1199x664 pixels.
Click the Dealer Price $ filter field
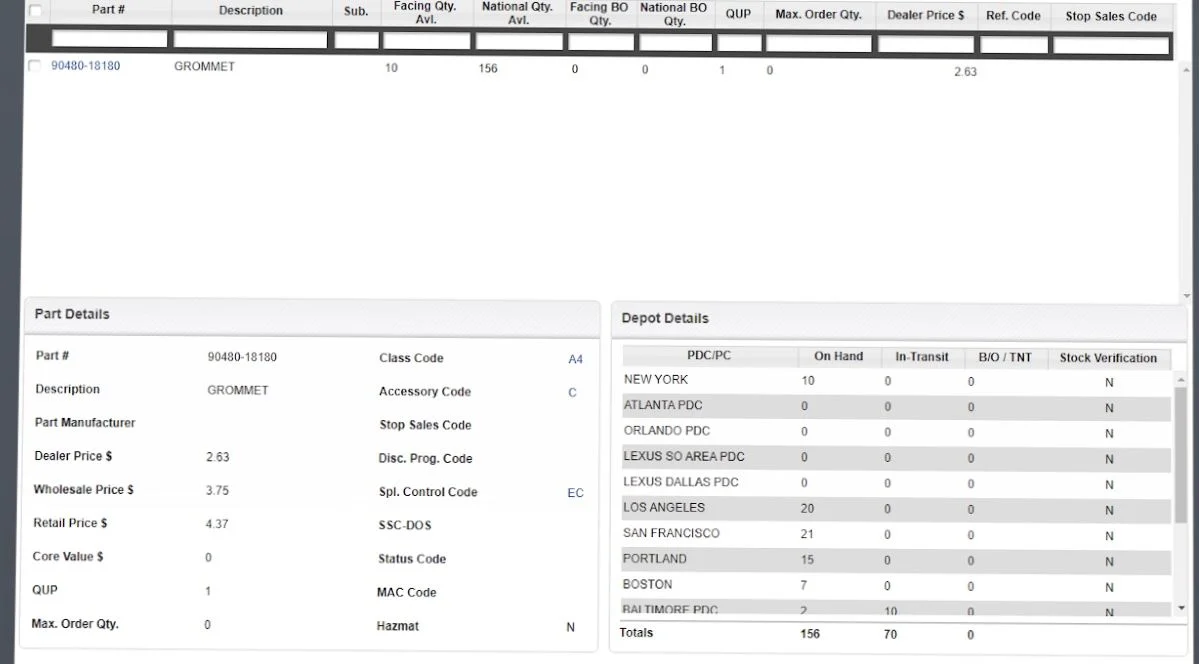tap(926, 44)
